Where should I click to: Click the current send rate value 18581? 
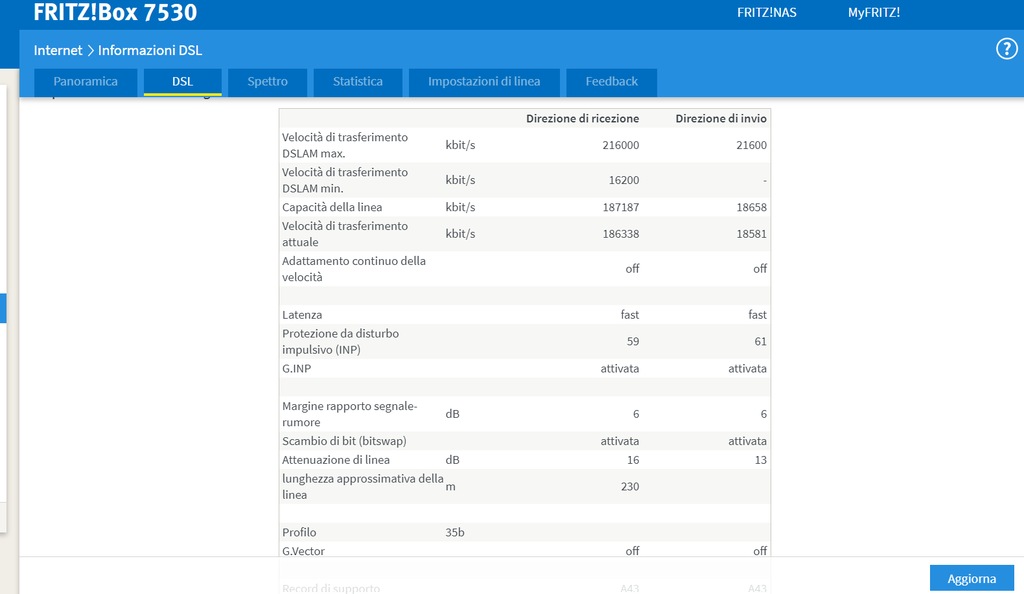751,234
